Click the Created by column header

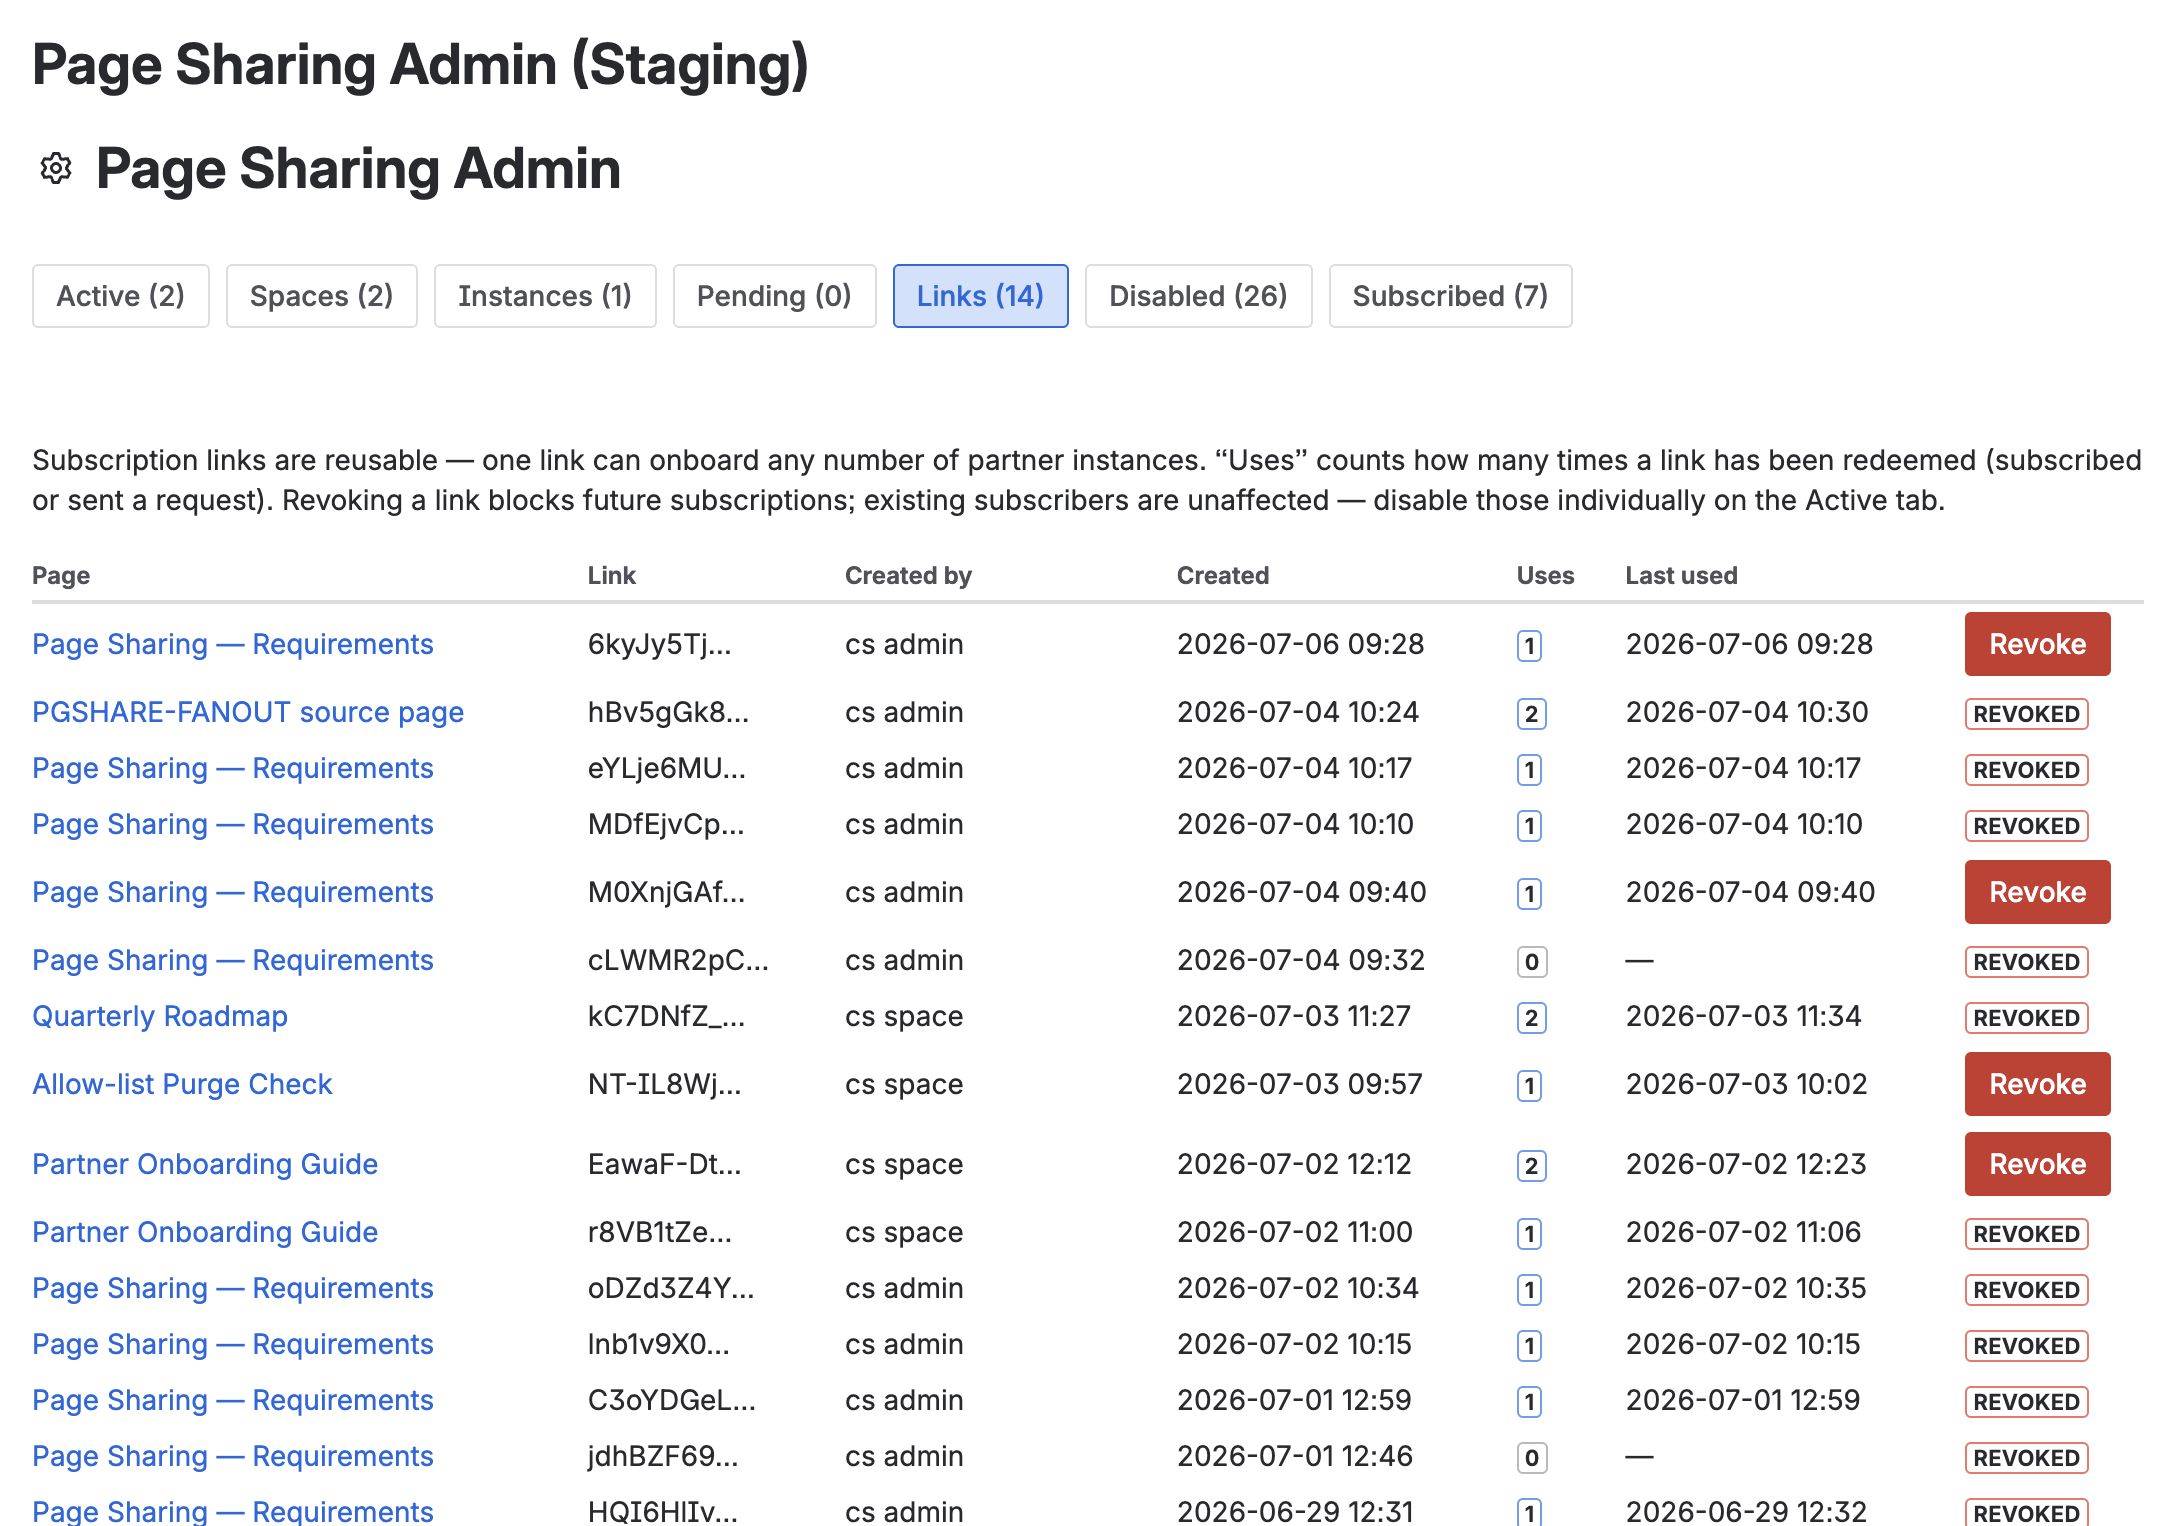pos(908,575)
